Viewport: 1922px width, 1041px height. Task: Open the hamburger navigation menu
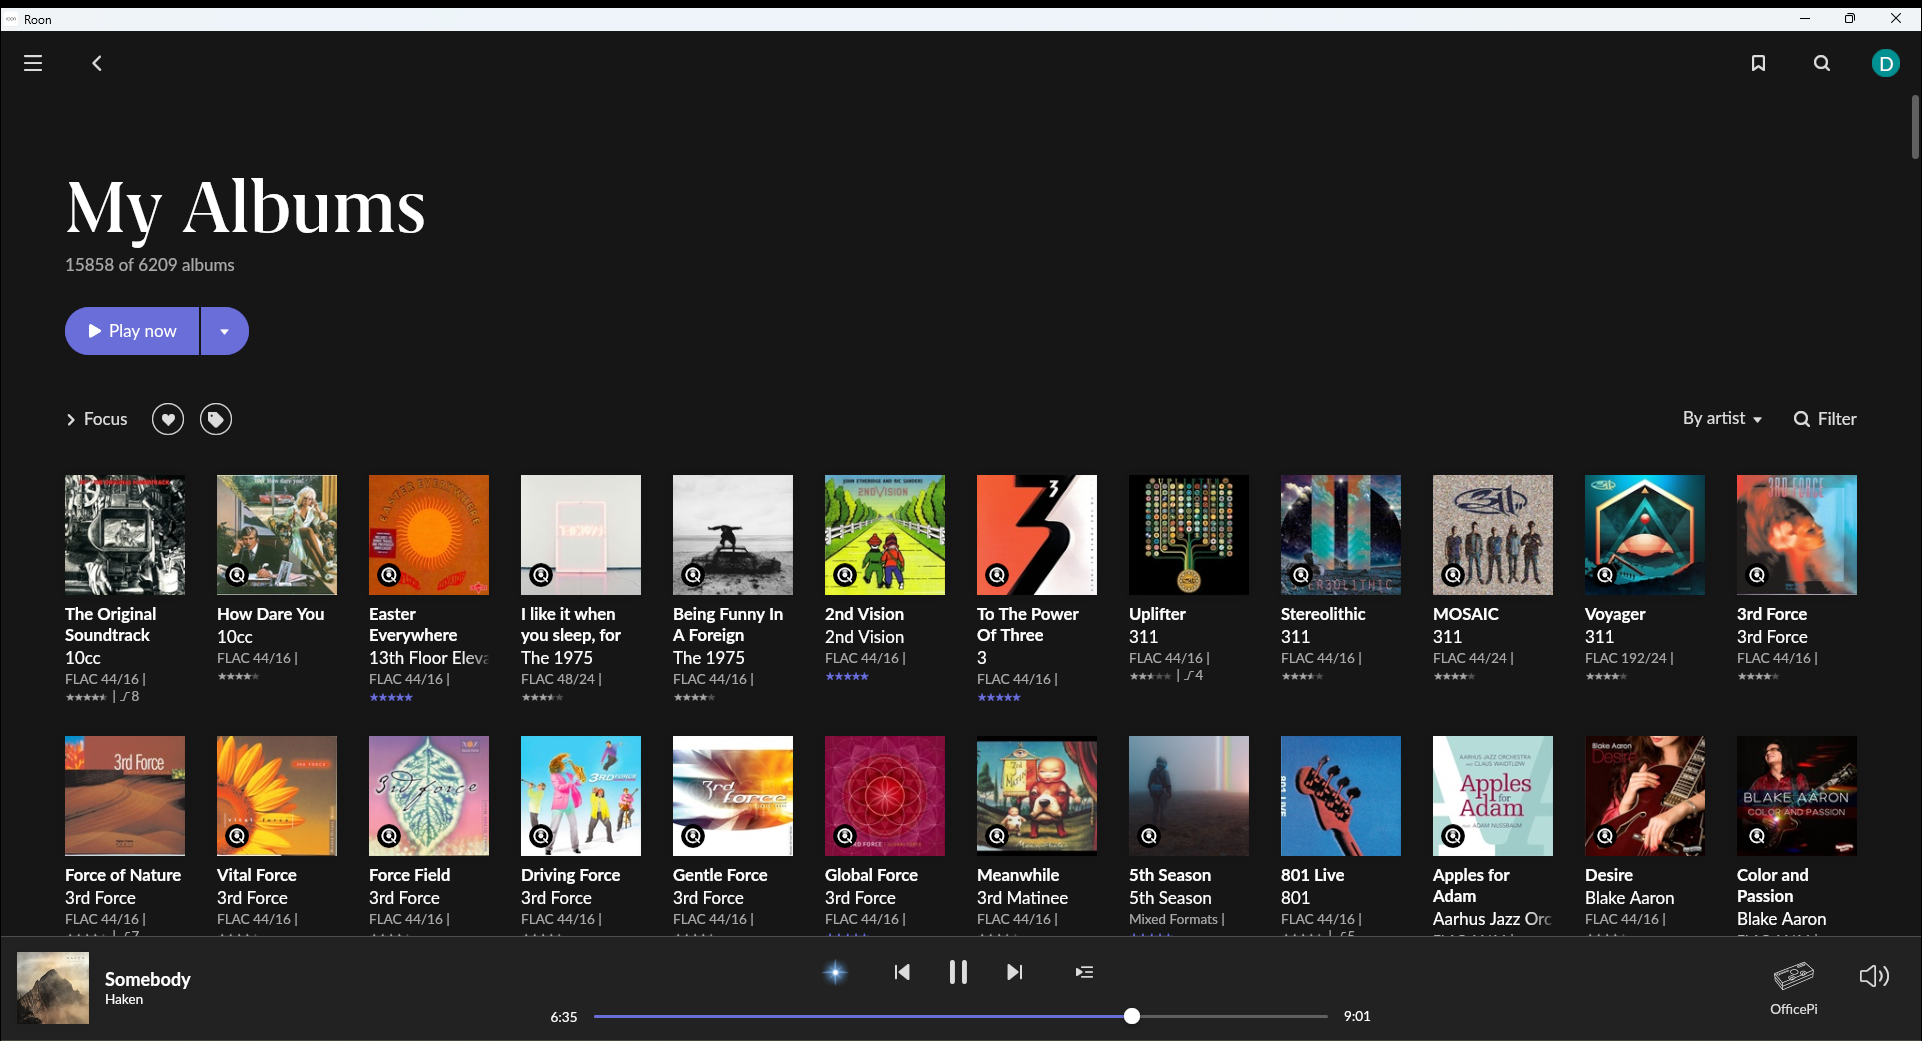click(33, 63)
